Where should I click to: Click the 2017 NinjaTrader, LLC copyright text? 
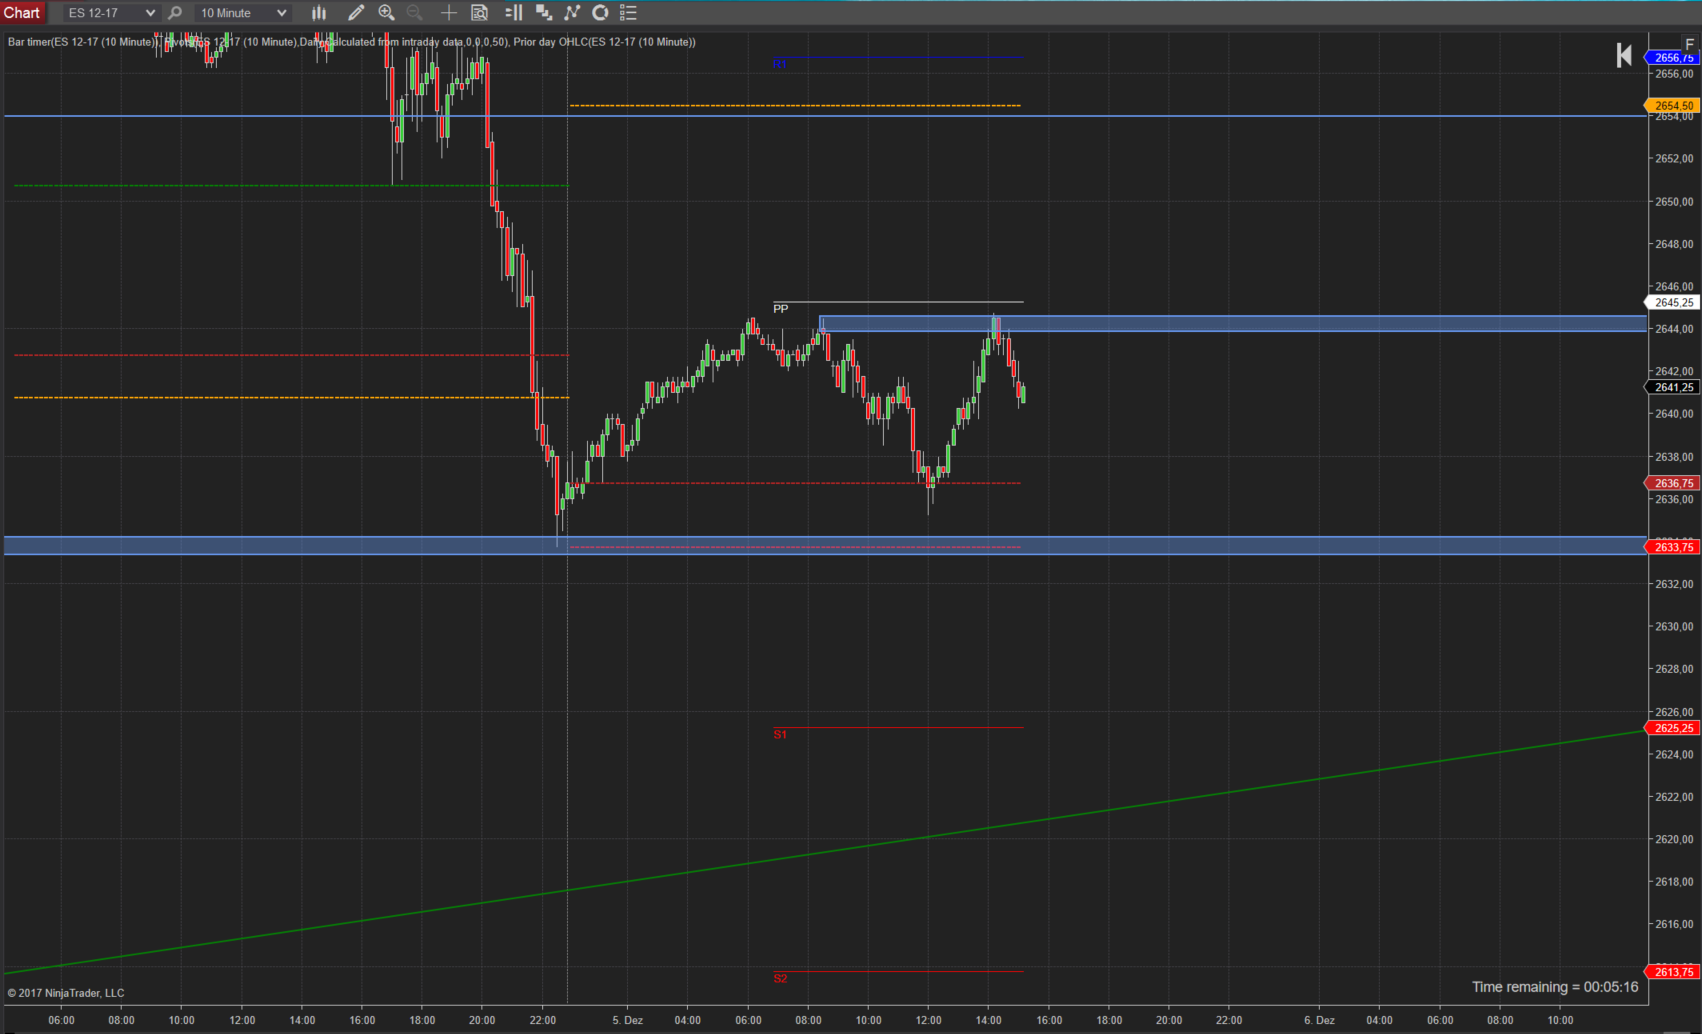point(66,993)
